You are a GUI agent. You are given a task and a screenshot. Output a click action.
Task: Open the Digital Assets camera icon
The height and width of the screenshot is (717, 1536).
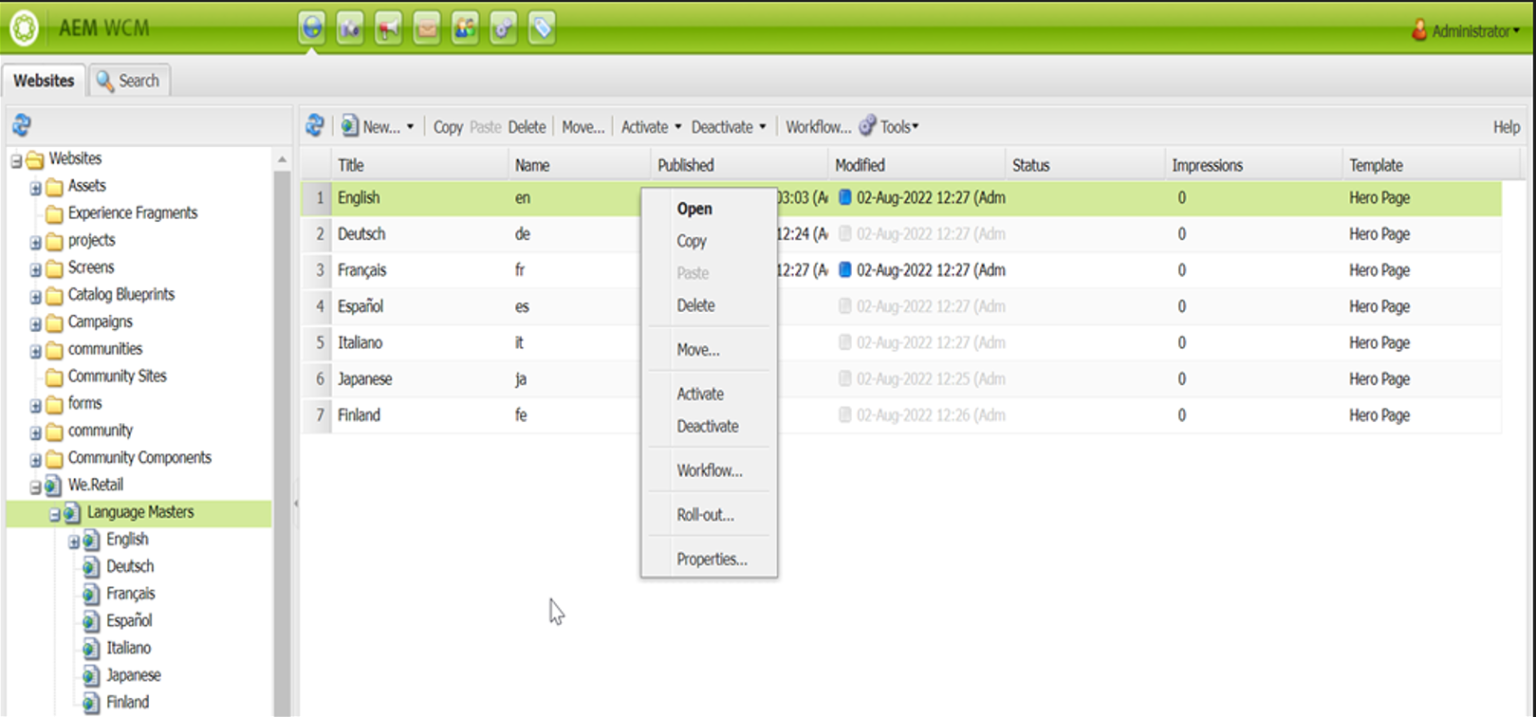[x=350, y=28]
